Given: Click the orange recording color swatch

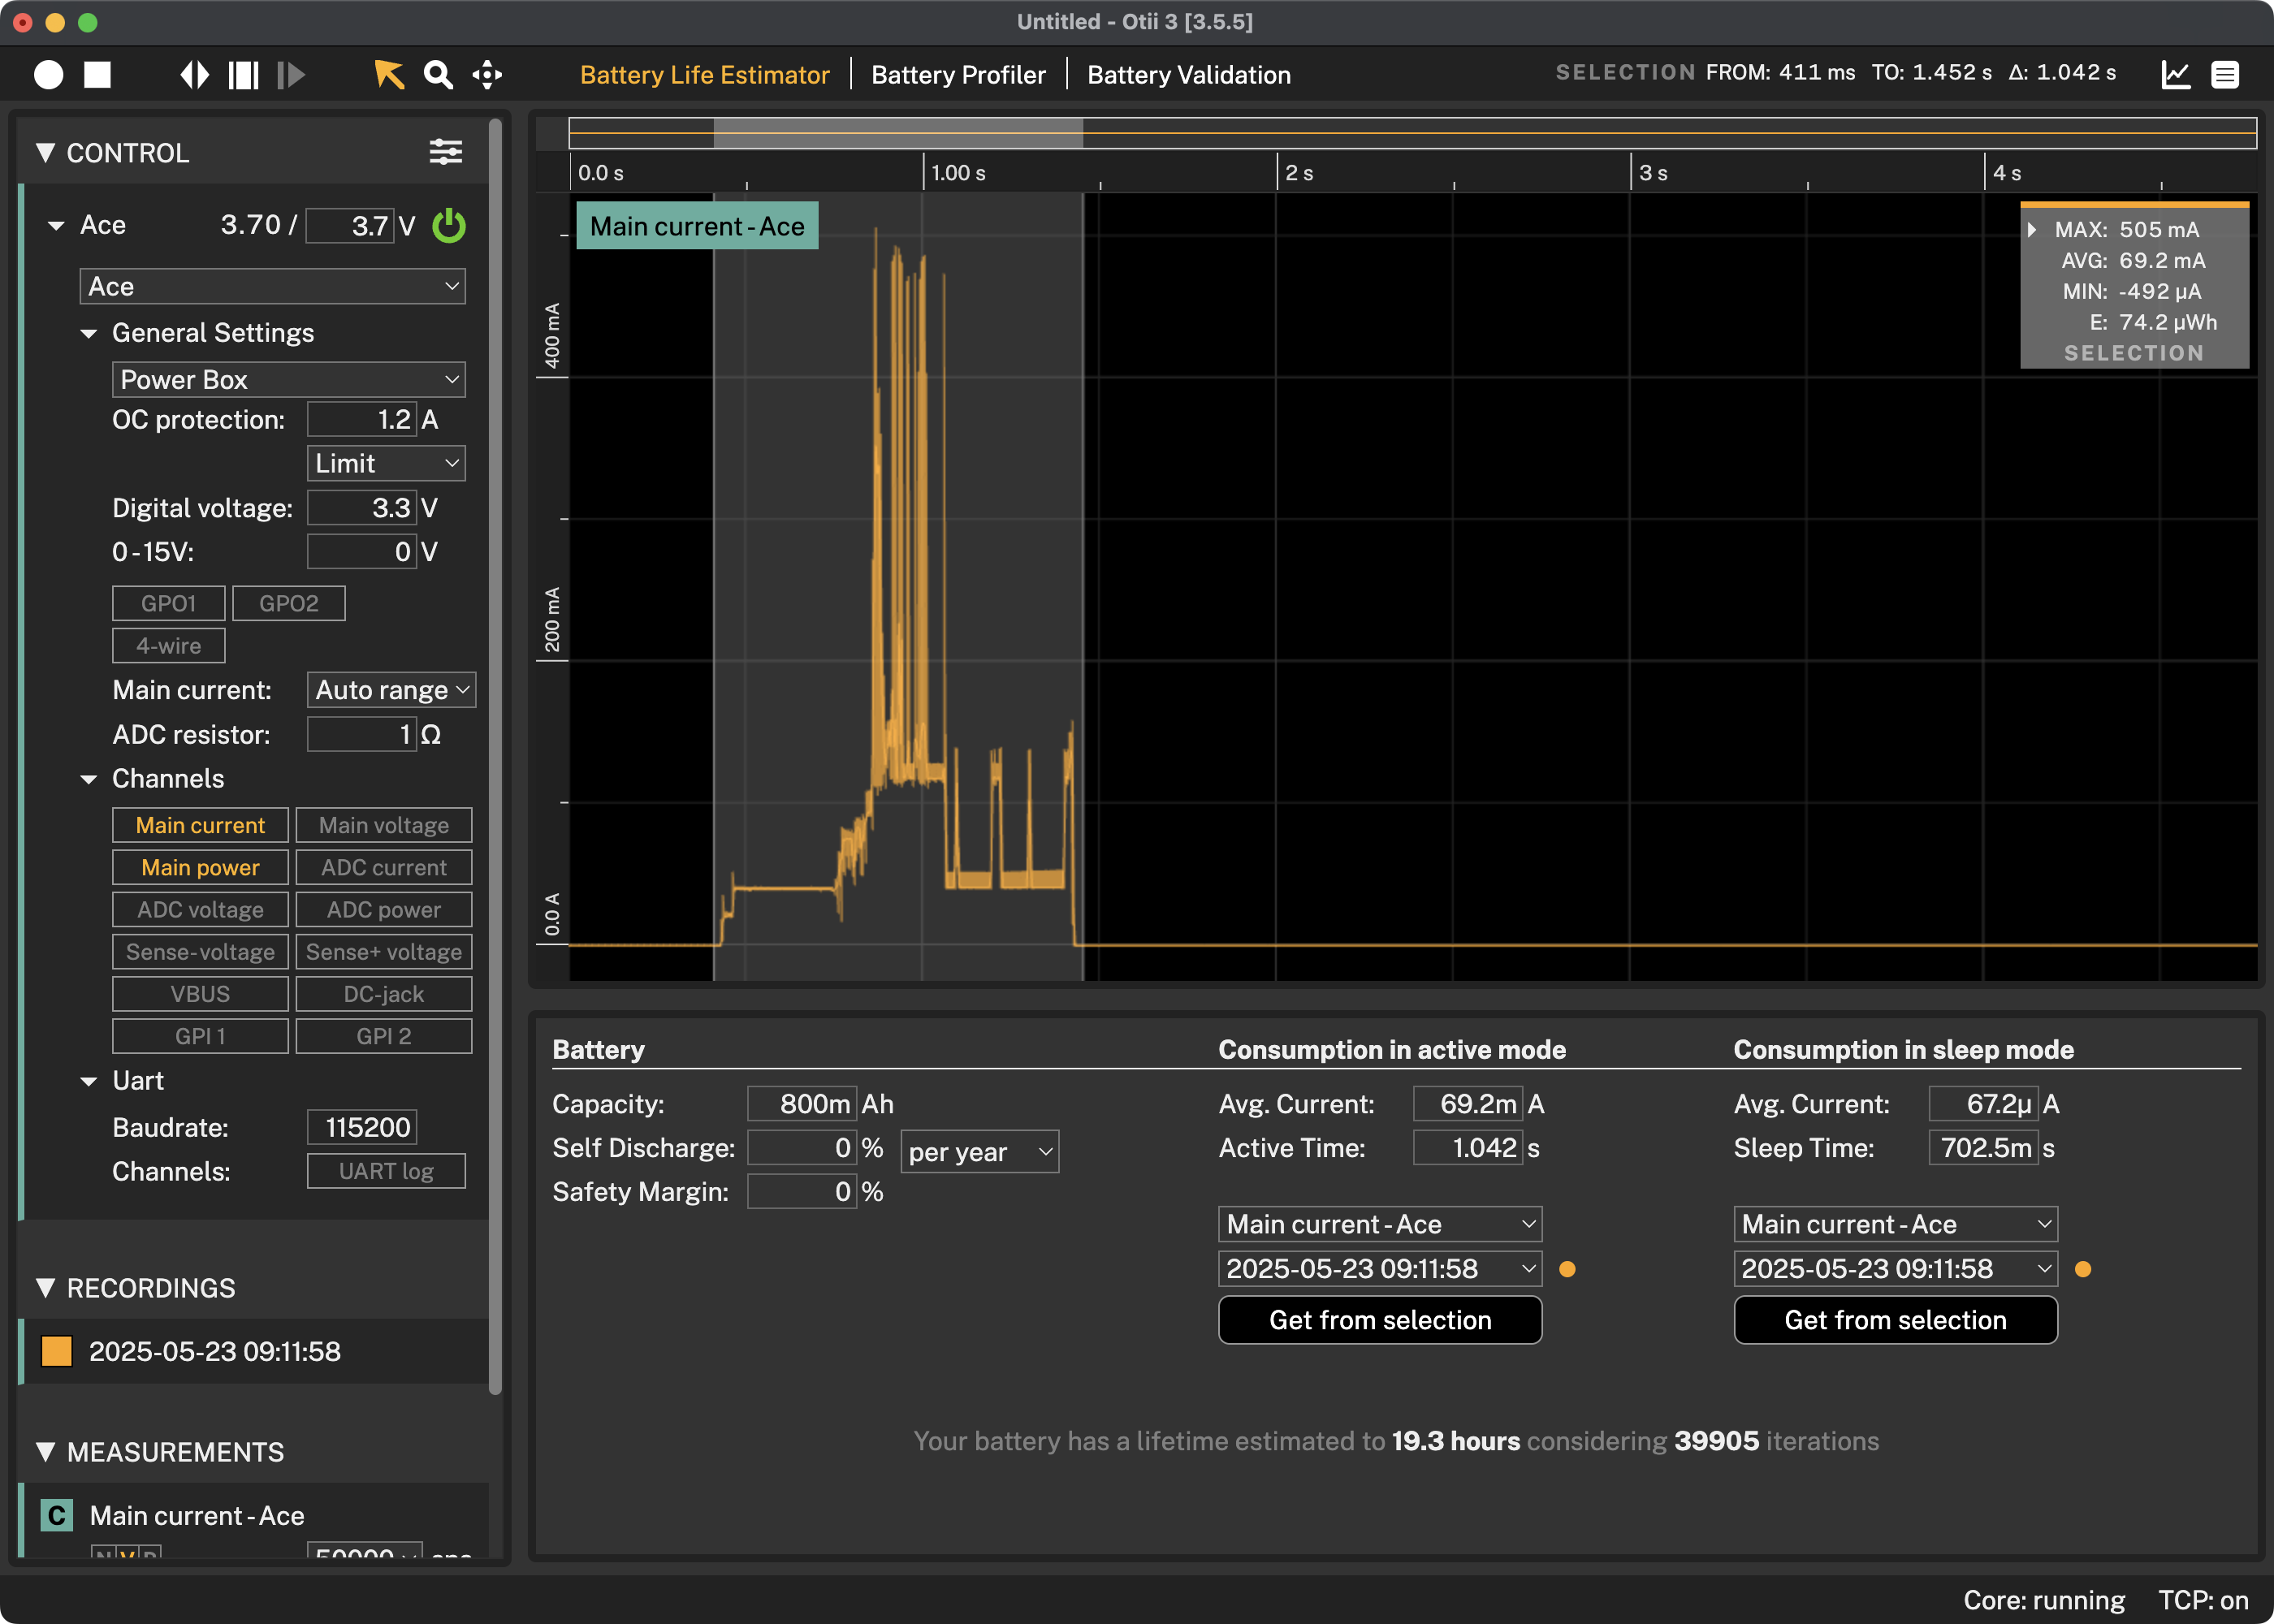Looking at the screenshot, I should (x=56, y=1351).
